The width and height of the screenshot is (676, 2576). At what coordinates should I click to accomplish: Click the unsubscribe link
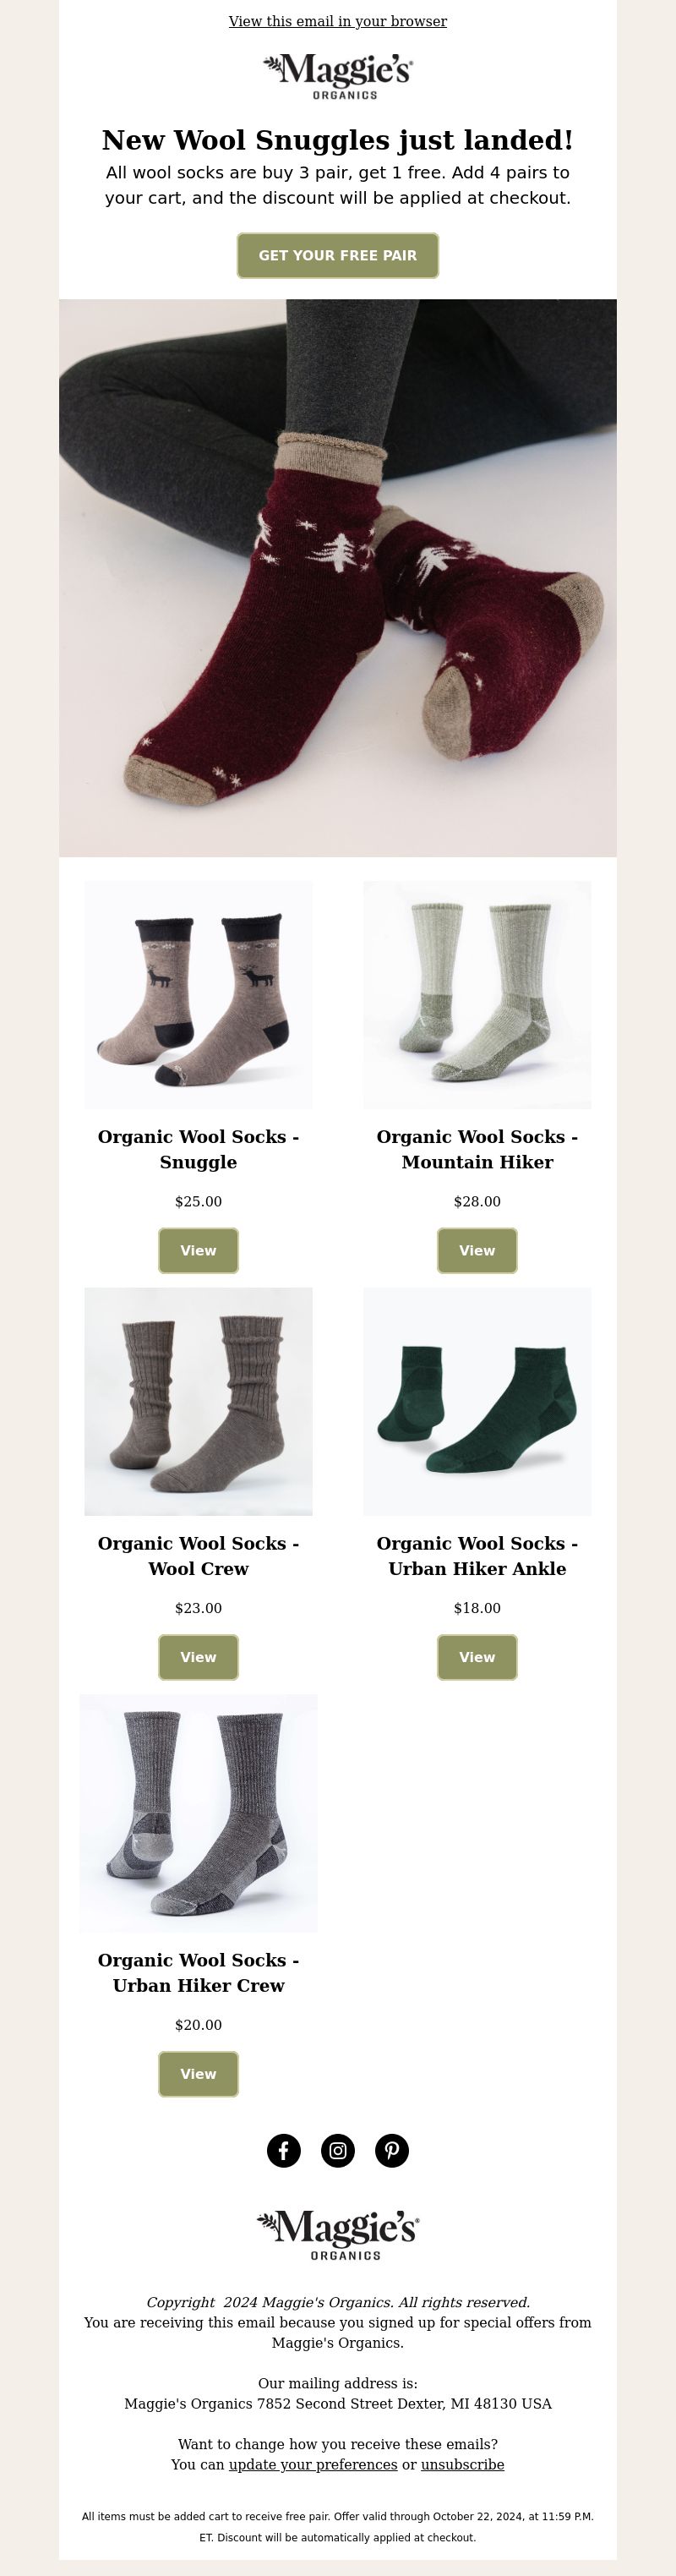click(x=462, y=2464)
